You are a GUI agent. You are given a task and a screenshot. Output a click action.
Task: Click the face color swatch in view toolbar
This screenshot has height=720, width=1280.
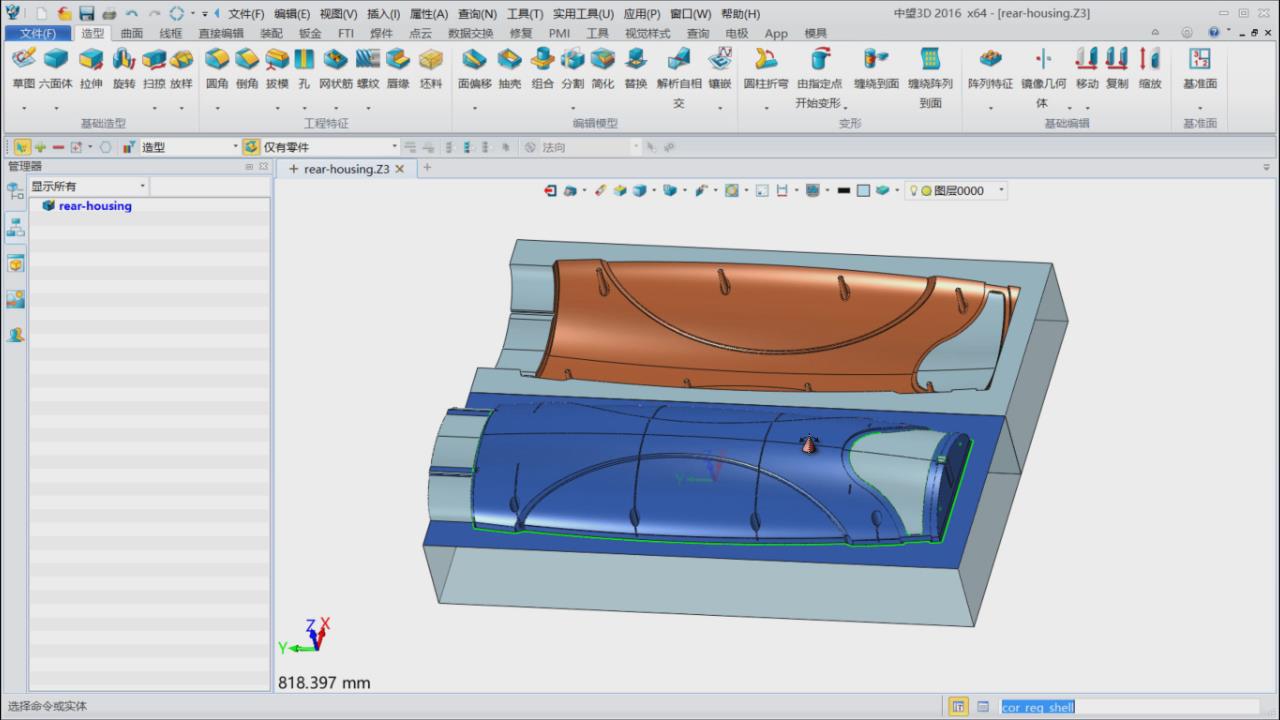click(x=863, y=190)
